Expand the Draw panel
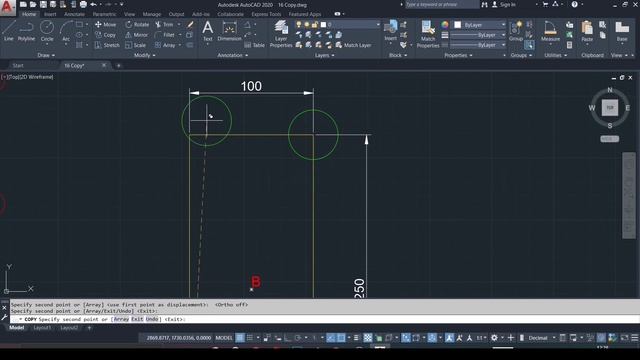This screenshot has width=640, height=360. 46,55
